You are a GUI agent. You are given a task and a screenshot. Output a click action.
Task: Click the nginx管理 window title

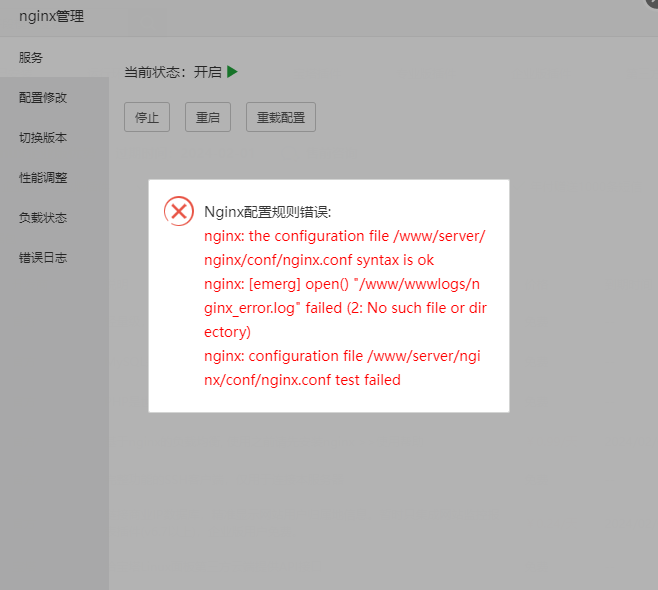(x=51, y=16)
